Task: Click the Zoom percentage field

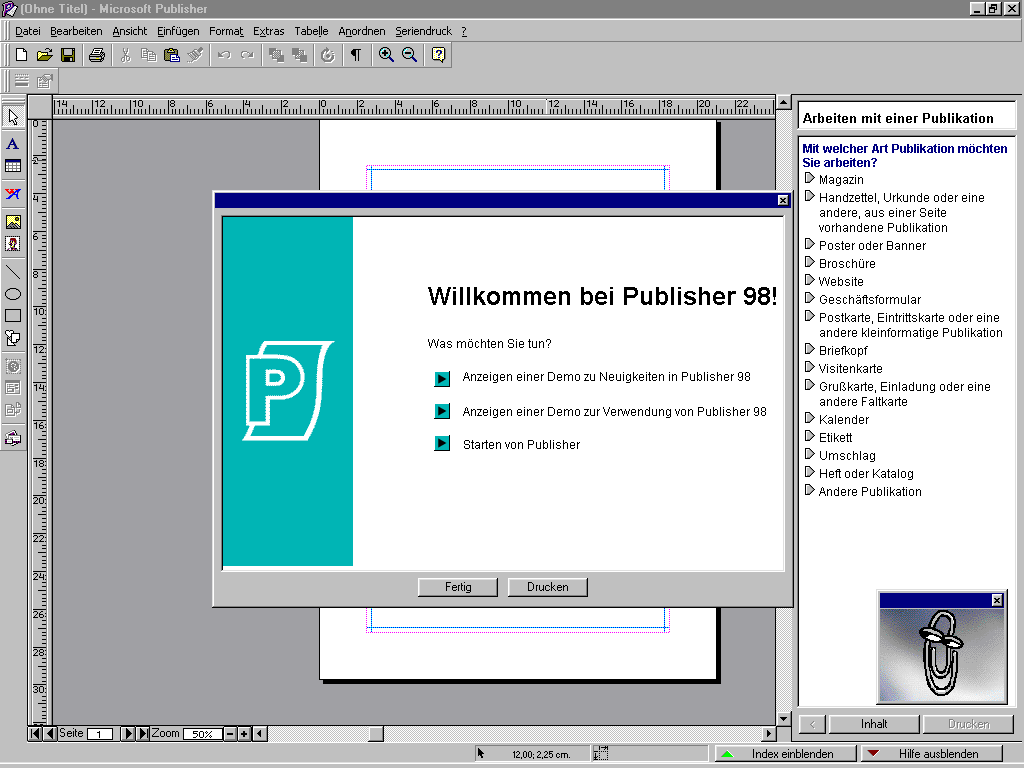Action: click(202, 734)
